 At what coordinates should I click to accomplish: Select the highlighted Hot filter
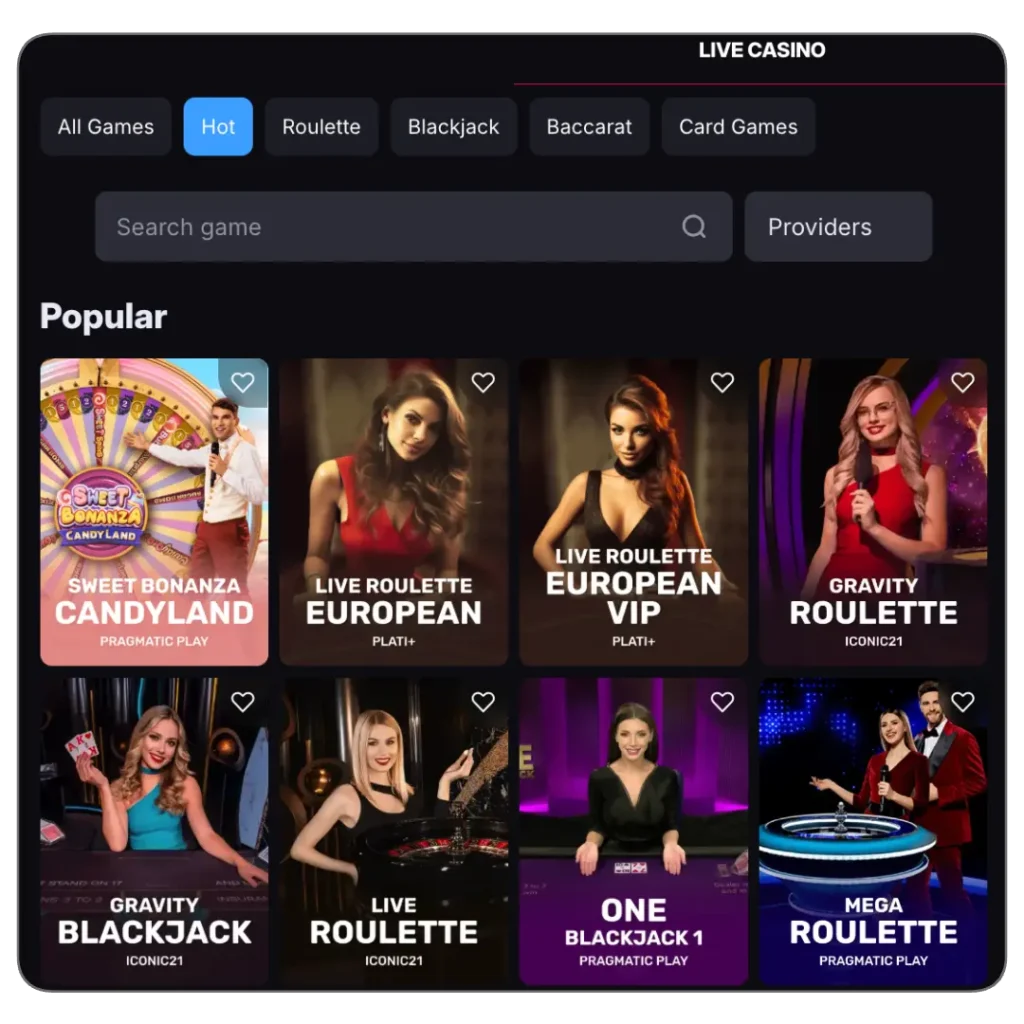(x=218, y=127)
